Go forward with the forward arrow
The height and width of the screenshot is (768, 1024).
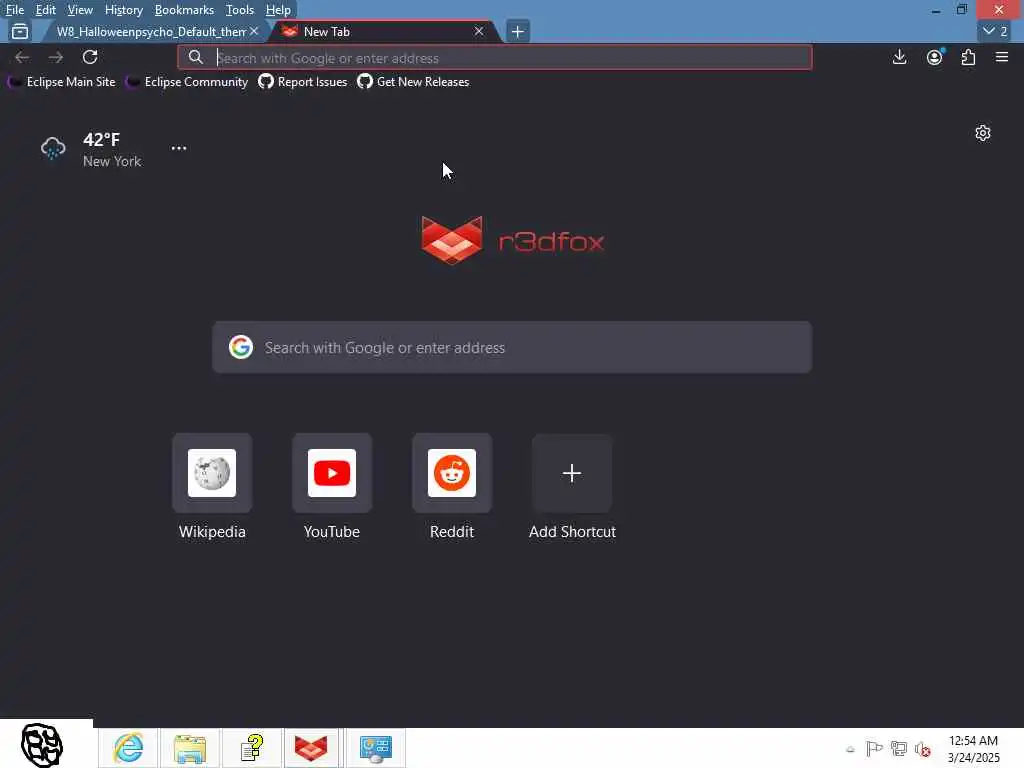pyautogui.click(x=56, y=57)
